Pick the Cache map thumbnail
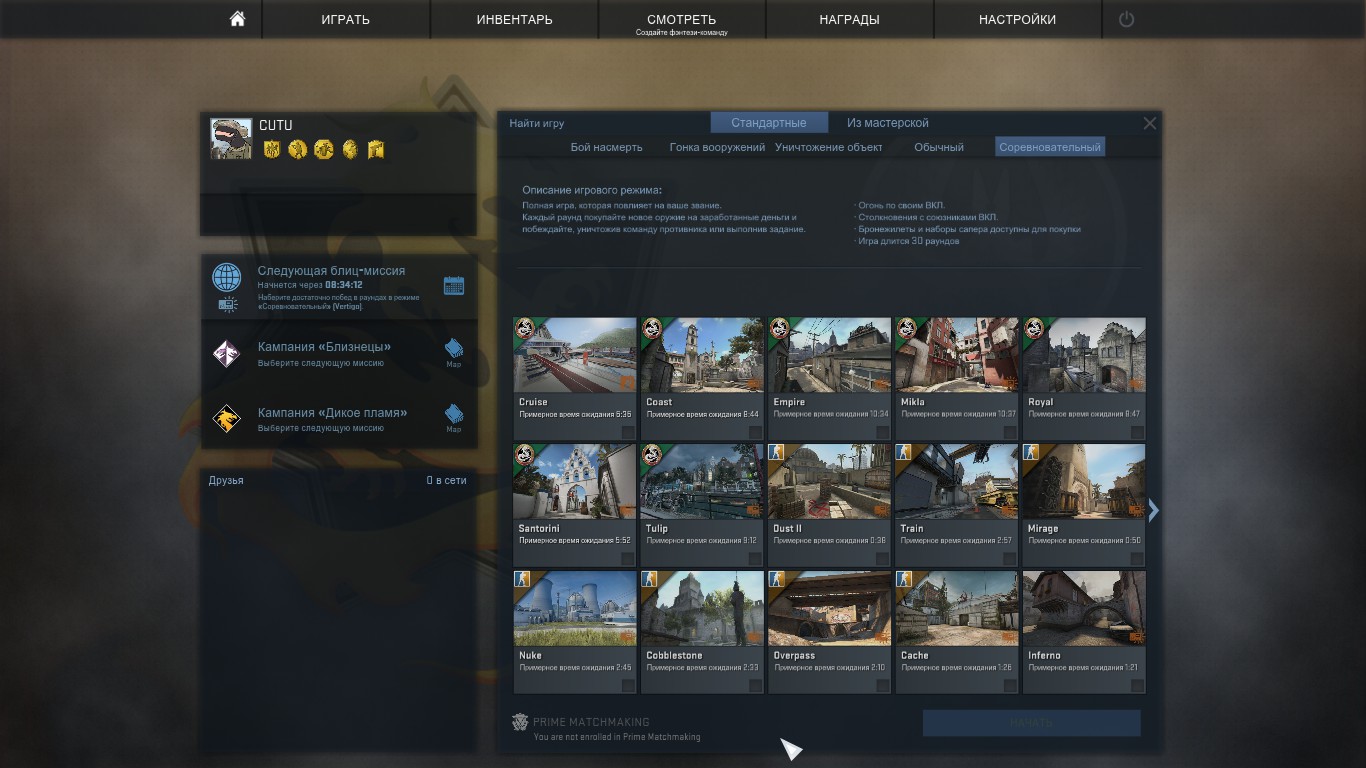Viewport: 1366px width, 768px height. (957, 609)
